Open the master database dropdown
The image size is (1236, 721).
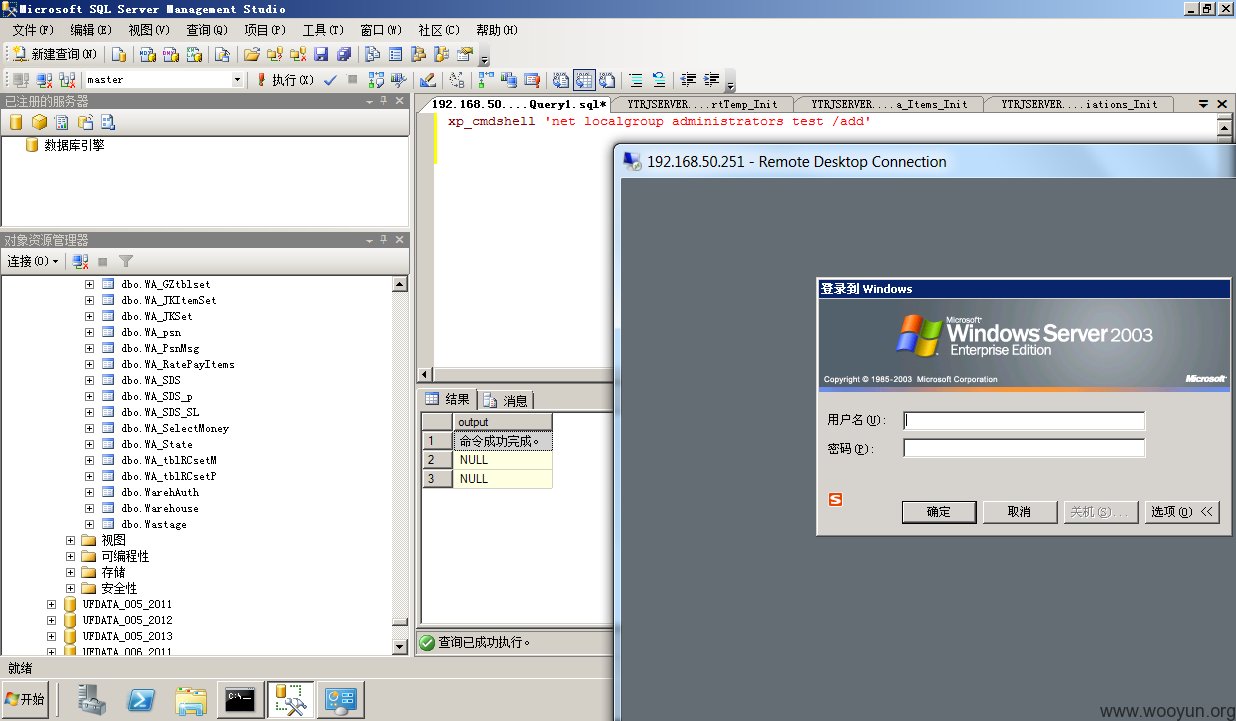[237, 80]
